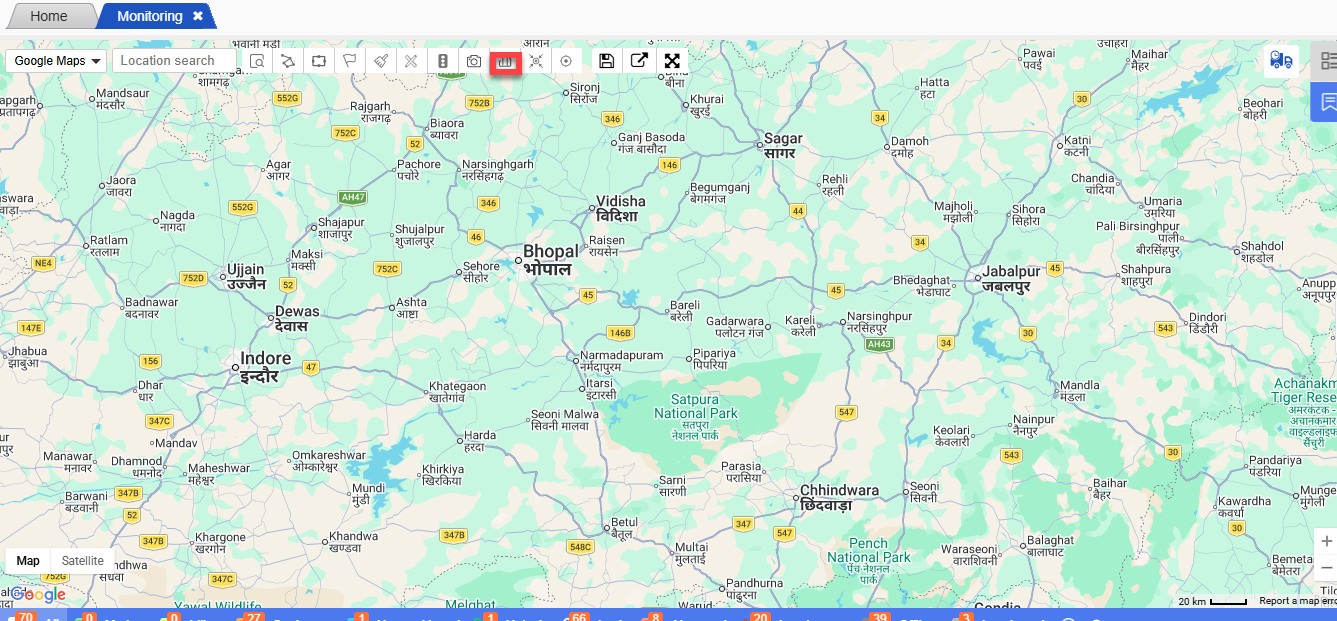Click the Location search input field
Viewport: 1337px width, 621px height.
[x=174, y=61]
